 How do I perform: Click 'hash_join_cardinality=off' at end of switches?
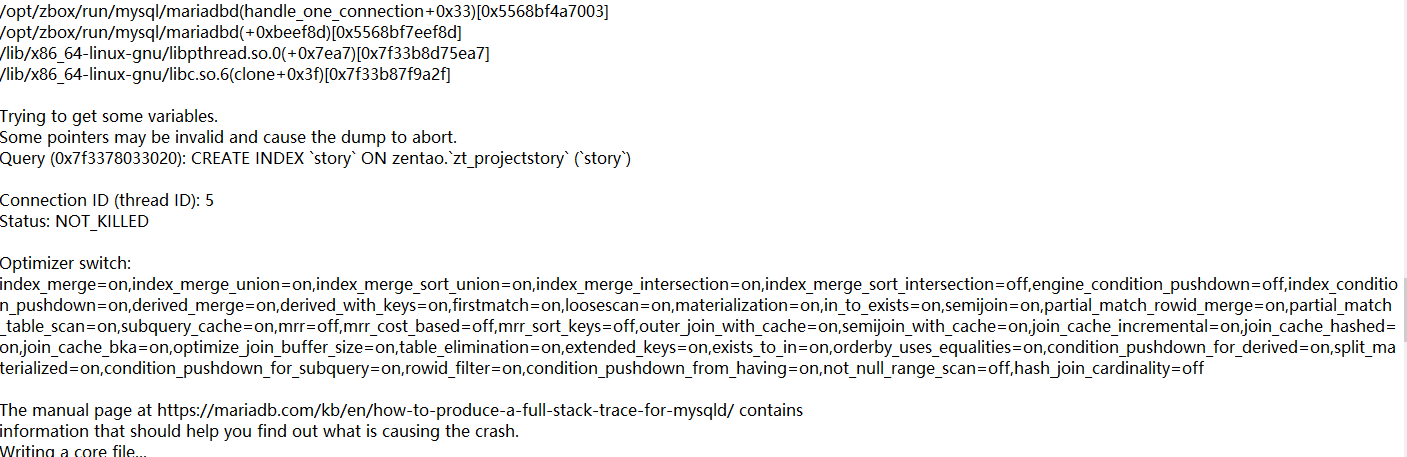click(x=1109, y=369)
